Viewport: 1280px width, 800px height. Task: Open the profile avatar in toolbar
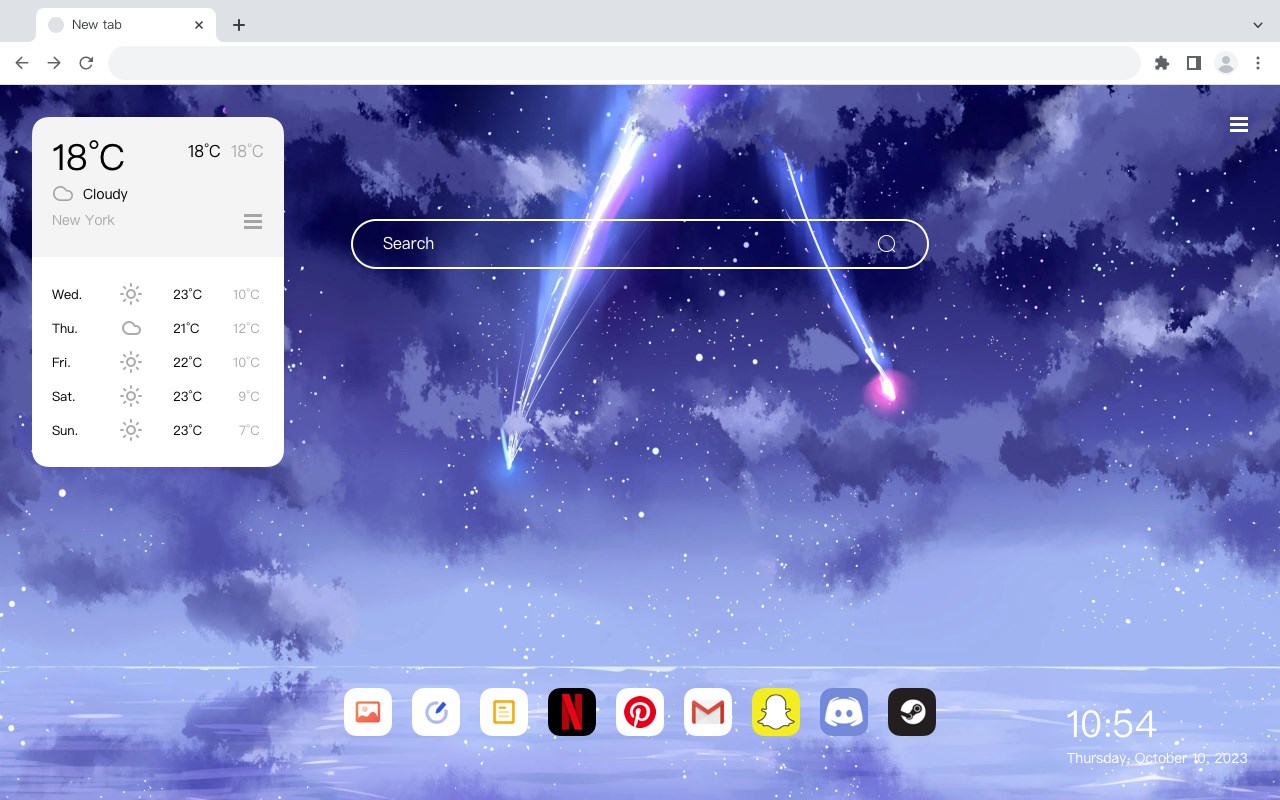click(x=1226, y=63)
